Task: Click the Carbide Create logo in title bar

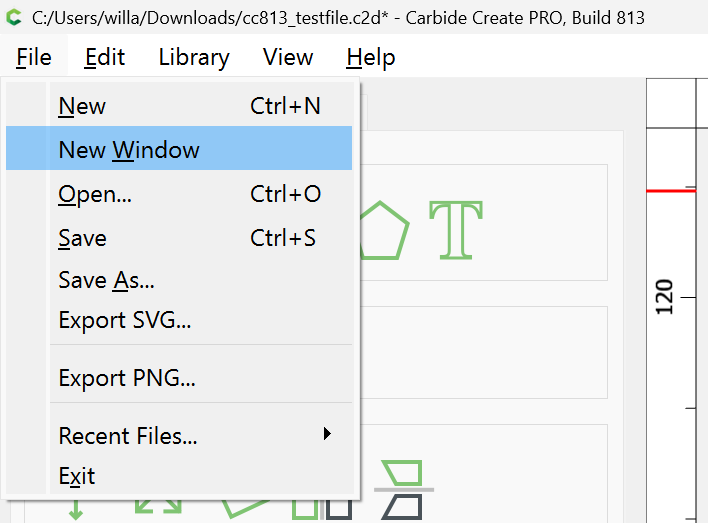Action: (x=14, y=18)
